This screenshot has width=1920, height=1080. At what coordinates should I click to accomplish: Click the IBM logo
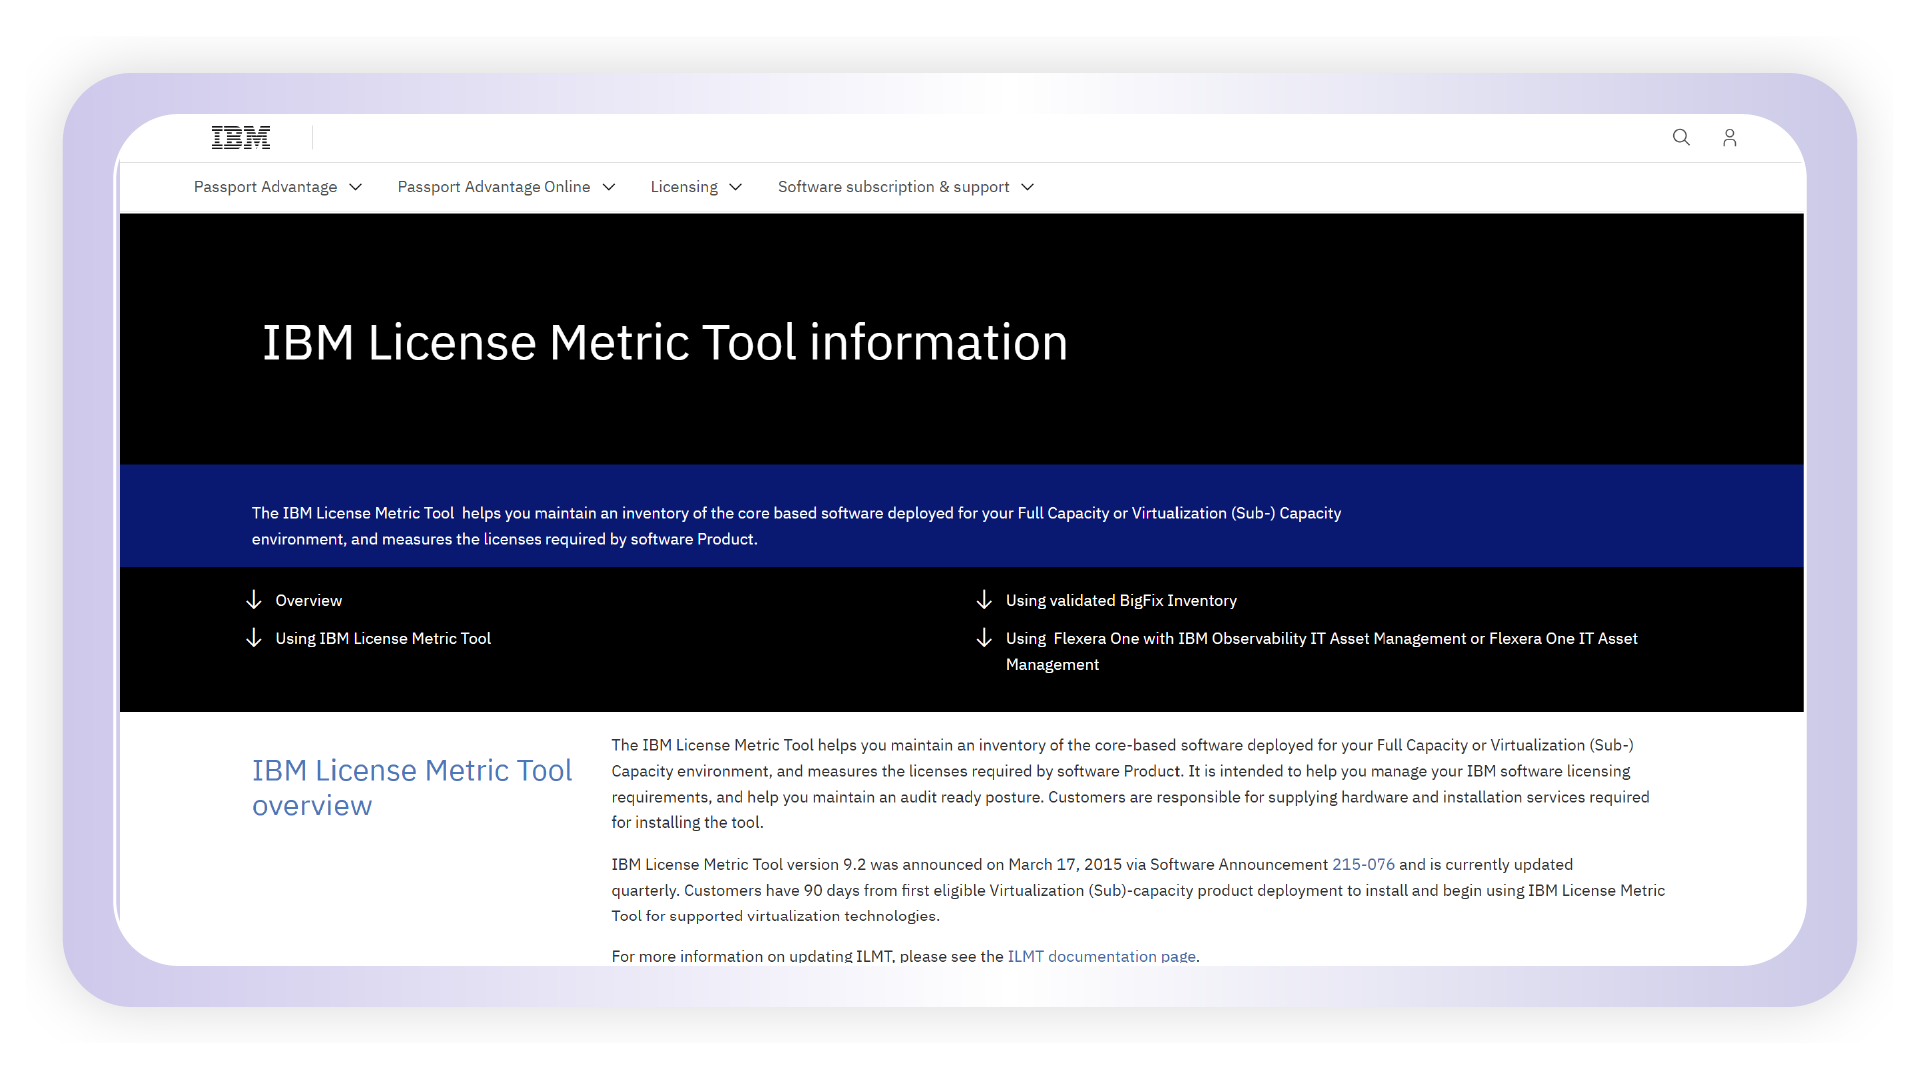[240, 137]
